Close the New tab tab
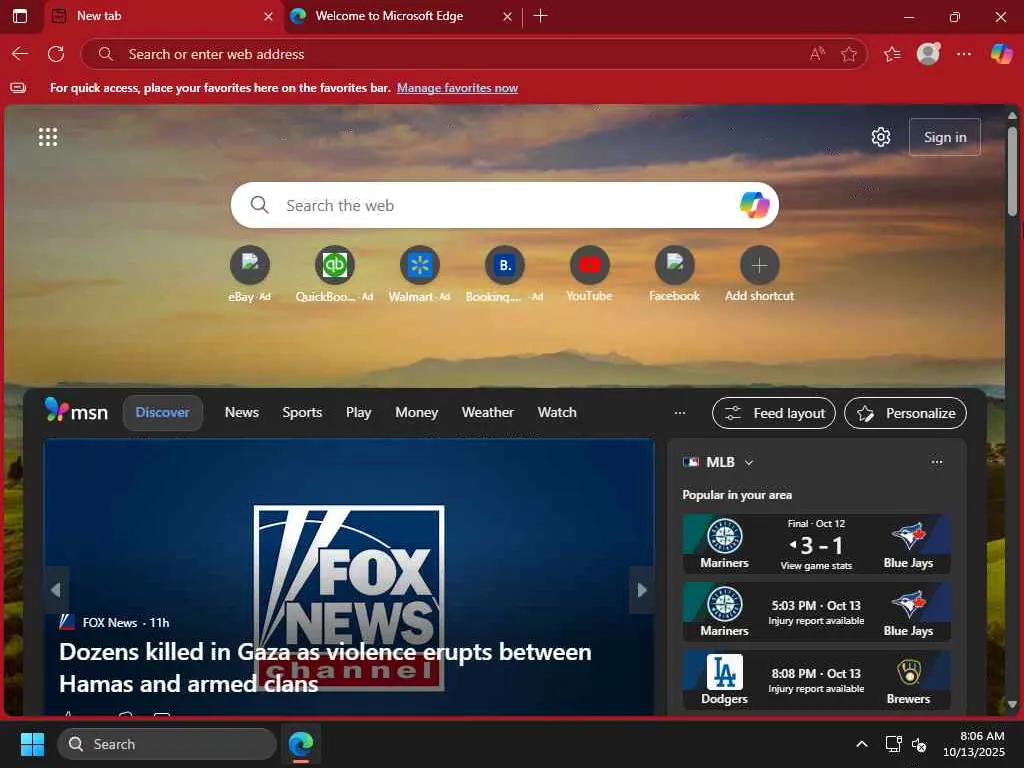 click(x=268, y=16)
